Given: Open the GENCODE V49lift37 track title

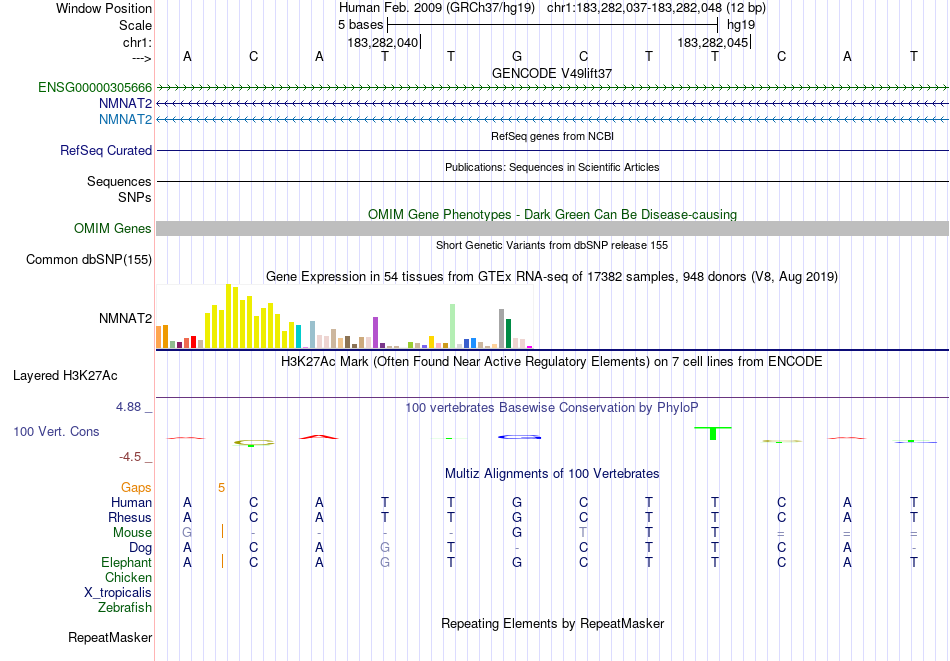Looking at the screenshot, I should [552, 73].
